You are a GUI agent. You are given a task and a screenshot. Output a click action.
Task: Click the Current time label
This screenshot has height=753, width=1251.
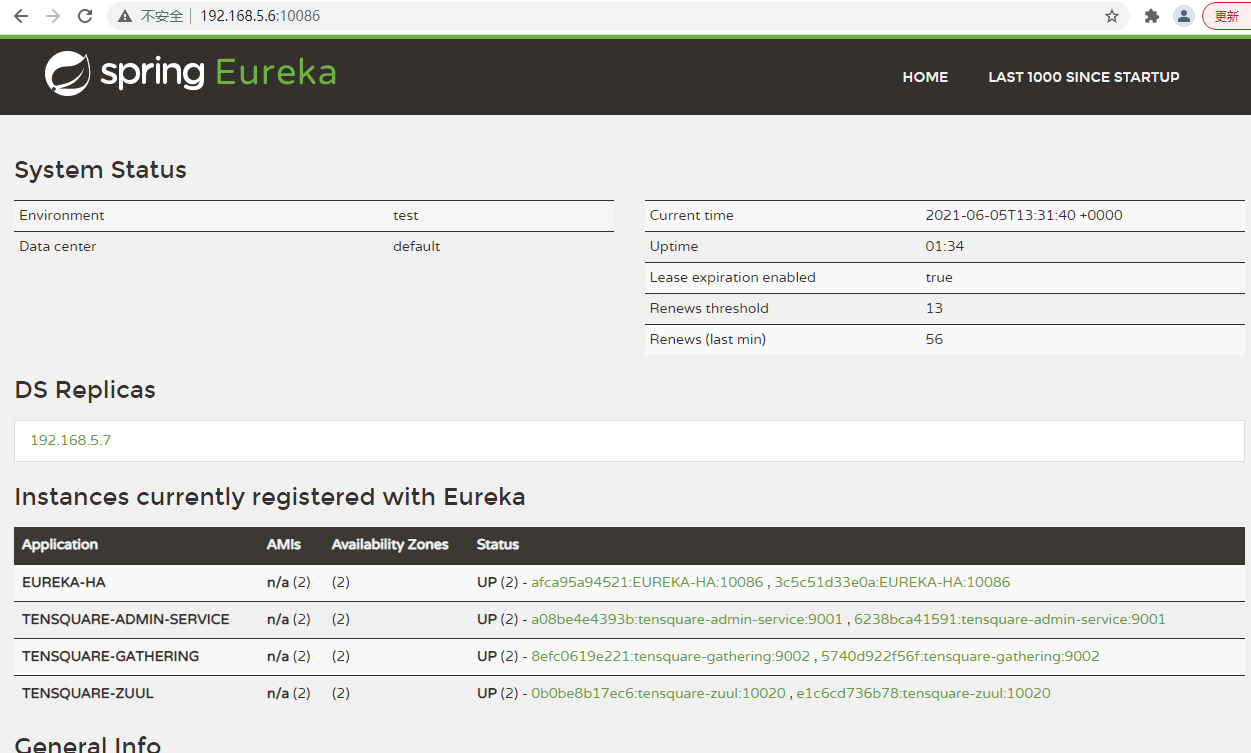[x=692, y=215]
